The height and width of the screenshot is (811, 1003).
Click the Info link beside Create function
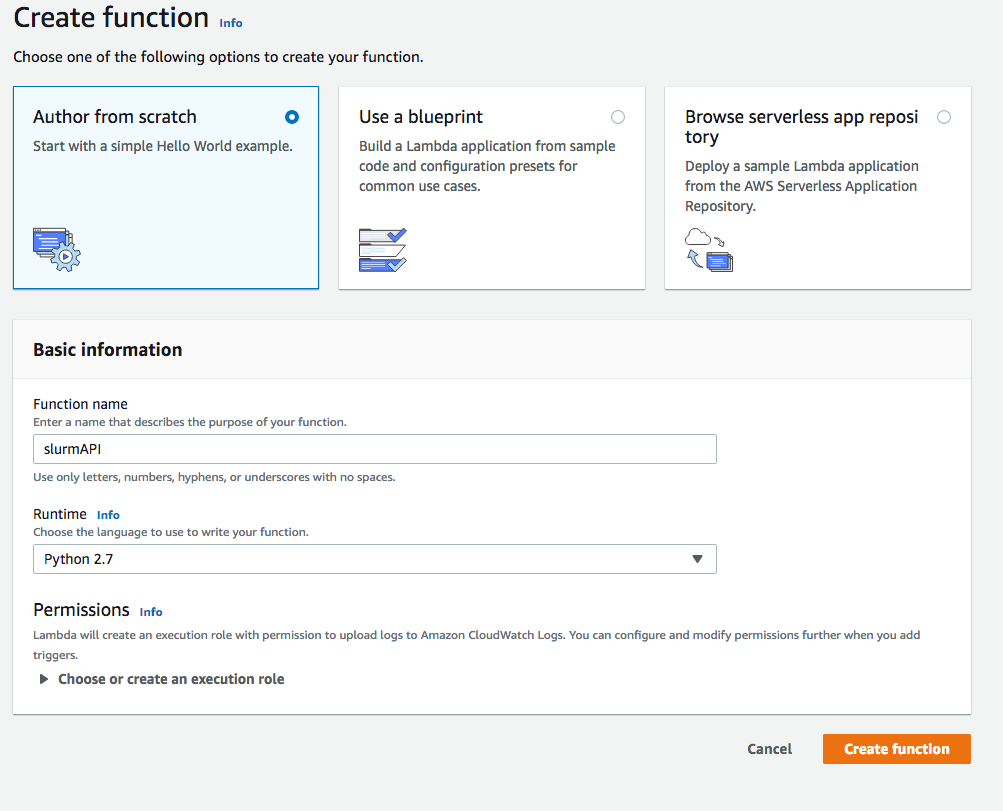tap(230, 22)
